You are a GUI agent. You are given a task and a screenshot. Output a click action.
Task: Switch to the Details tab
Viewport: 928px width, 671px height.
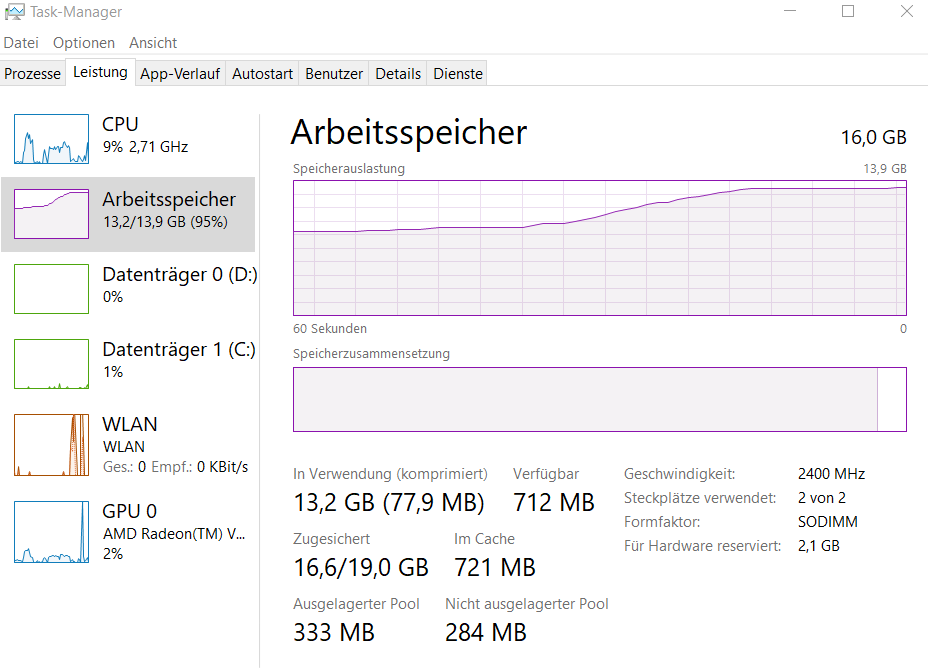(x=398, y=74)
